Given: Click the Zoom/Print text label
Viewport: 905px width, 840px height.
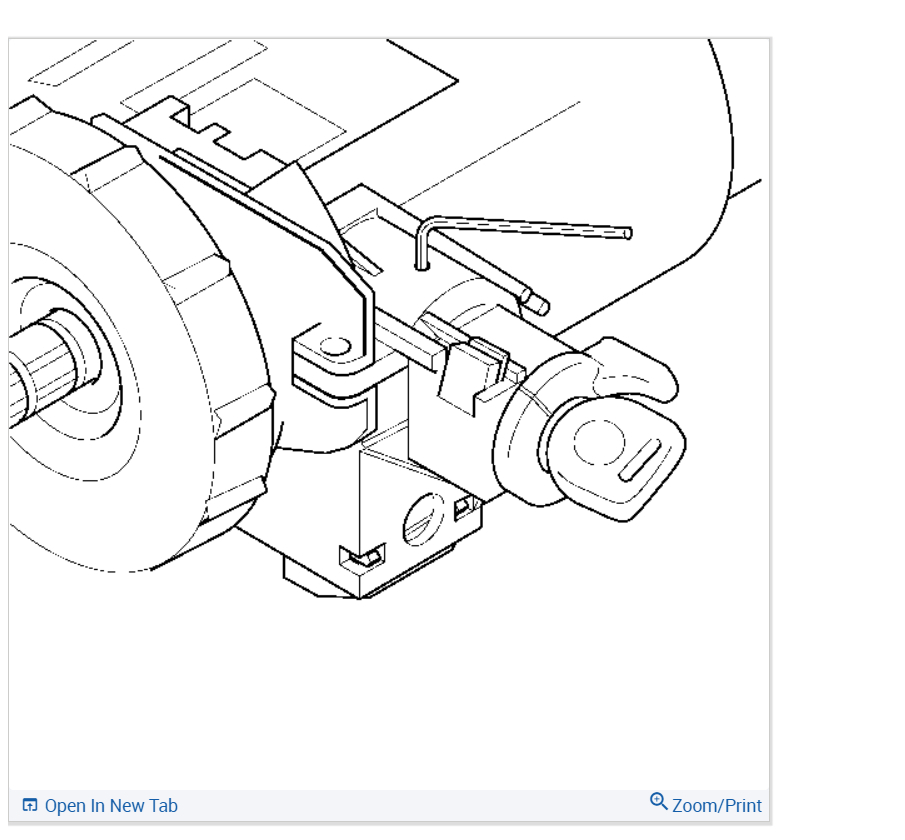Looking at the screenshot, I should coord(716,805).
